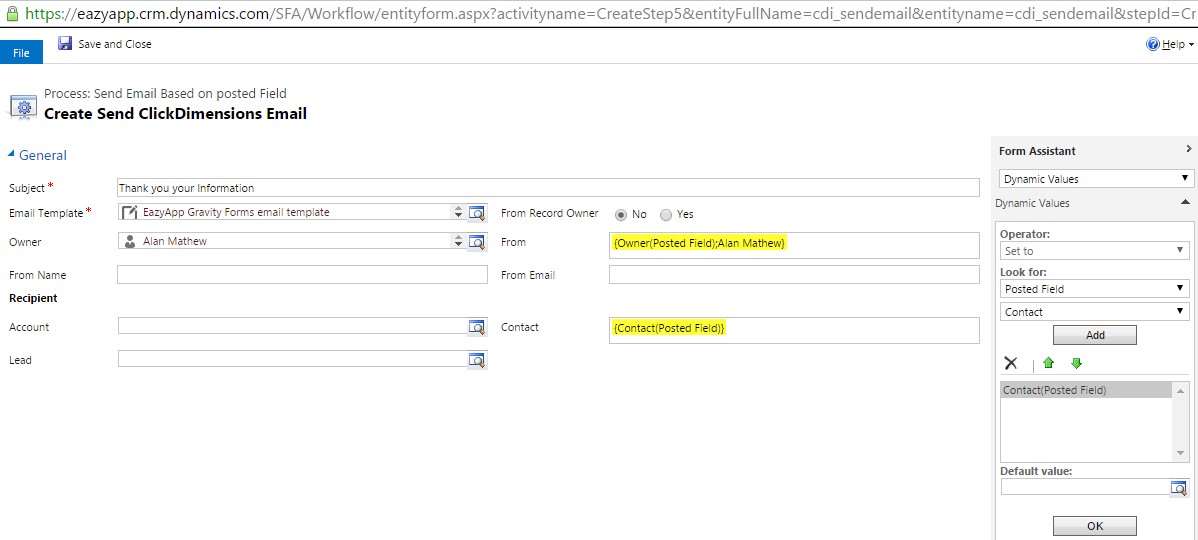
Task: Delete selected dynamic value with X icon
Action: click(x=1011, y=364)
